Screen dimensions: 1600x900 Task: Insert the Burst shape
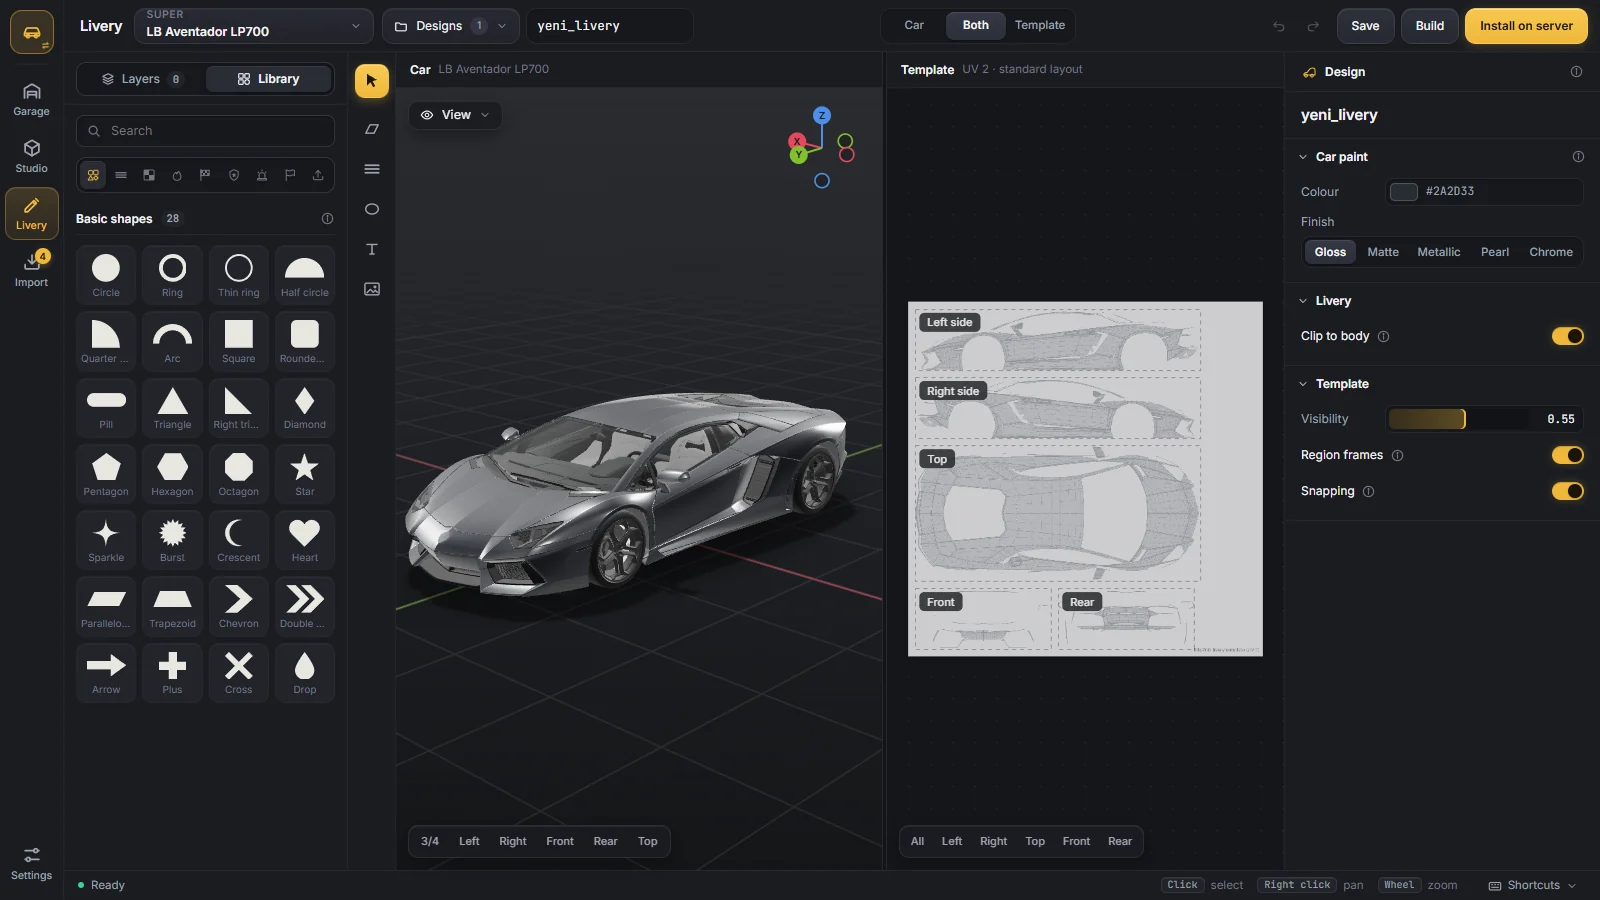[173, 540]
